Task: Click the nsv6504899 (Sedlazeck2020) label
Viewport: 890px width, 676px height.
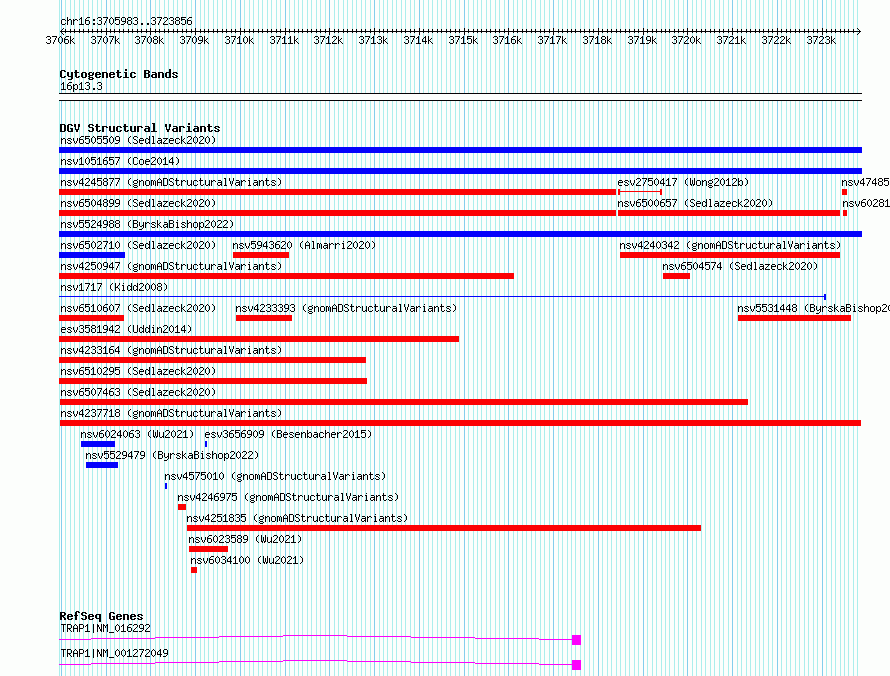Action: 138,203
